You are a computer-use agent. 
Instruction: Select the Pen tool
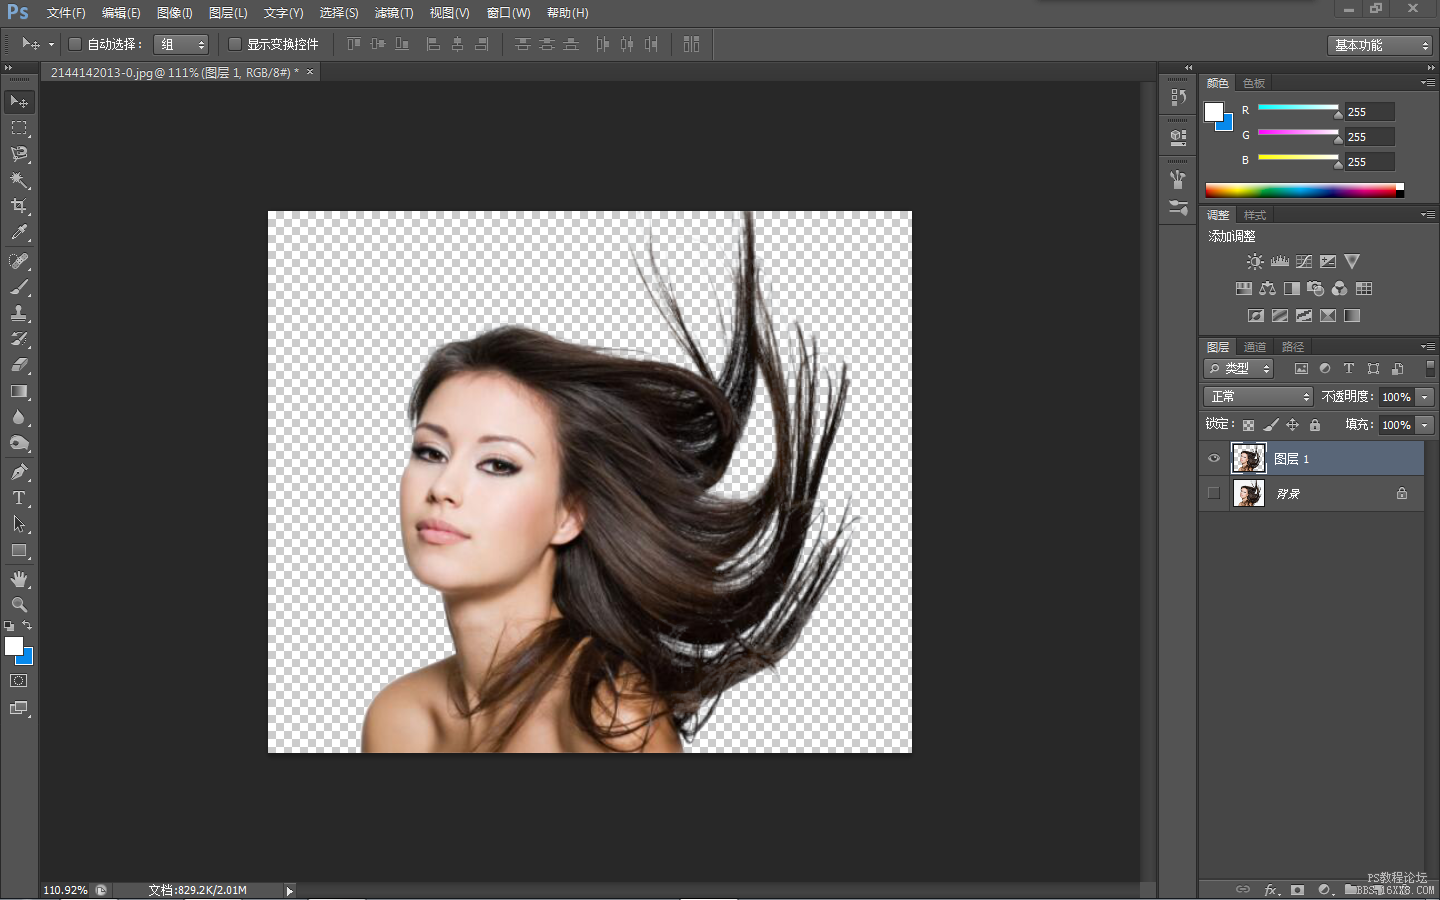pyautogui.click(x=19, y=472)
